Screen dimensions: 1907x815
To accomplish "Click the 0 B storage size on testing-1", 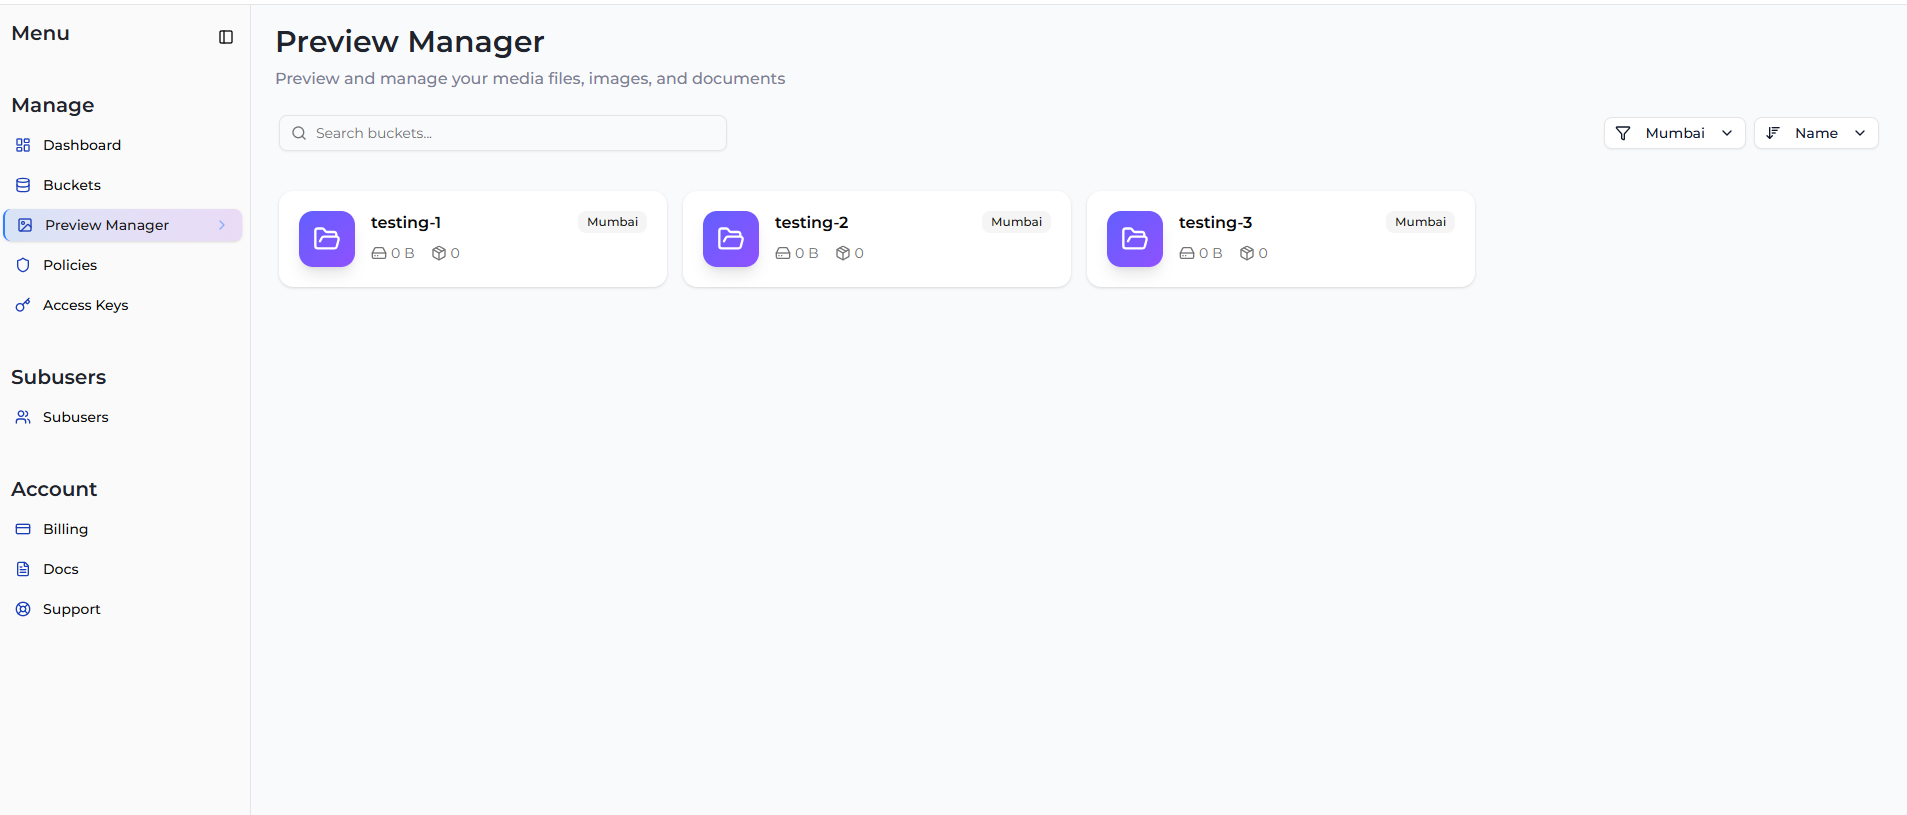I will point(393,253).
